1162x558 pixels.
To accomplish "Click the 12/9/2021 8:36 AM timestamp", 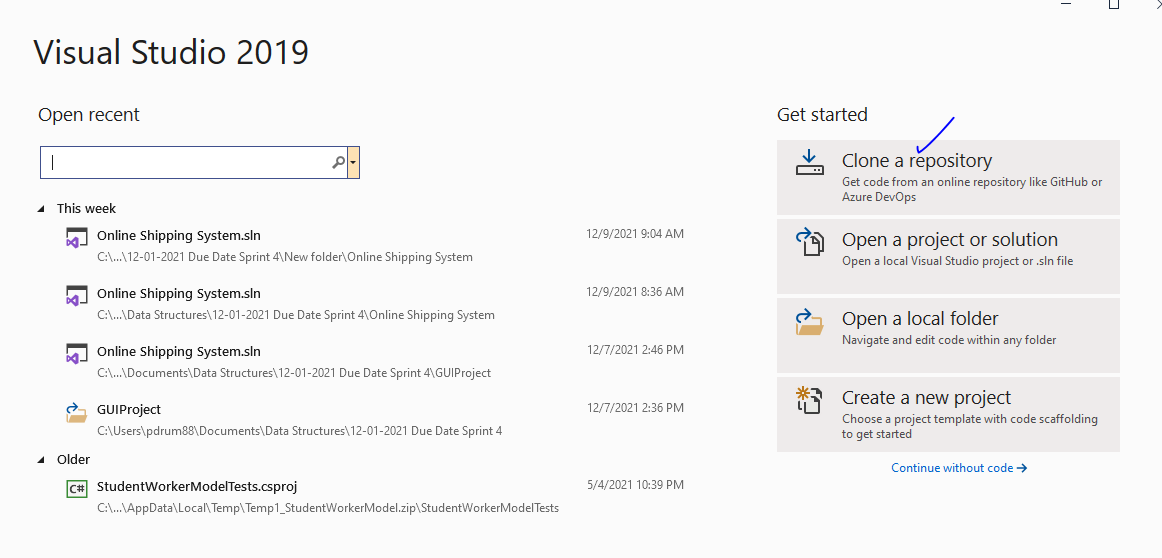I will 635,292.
